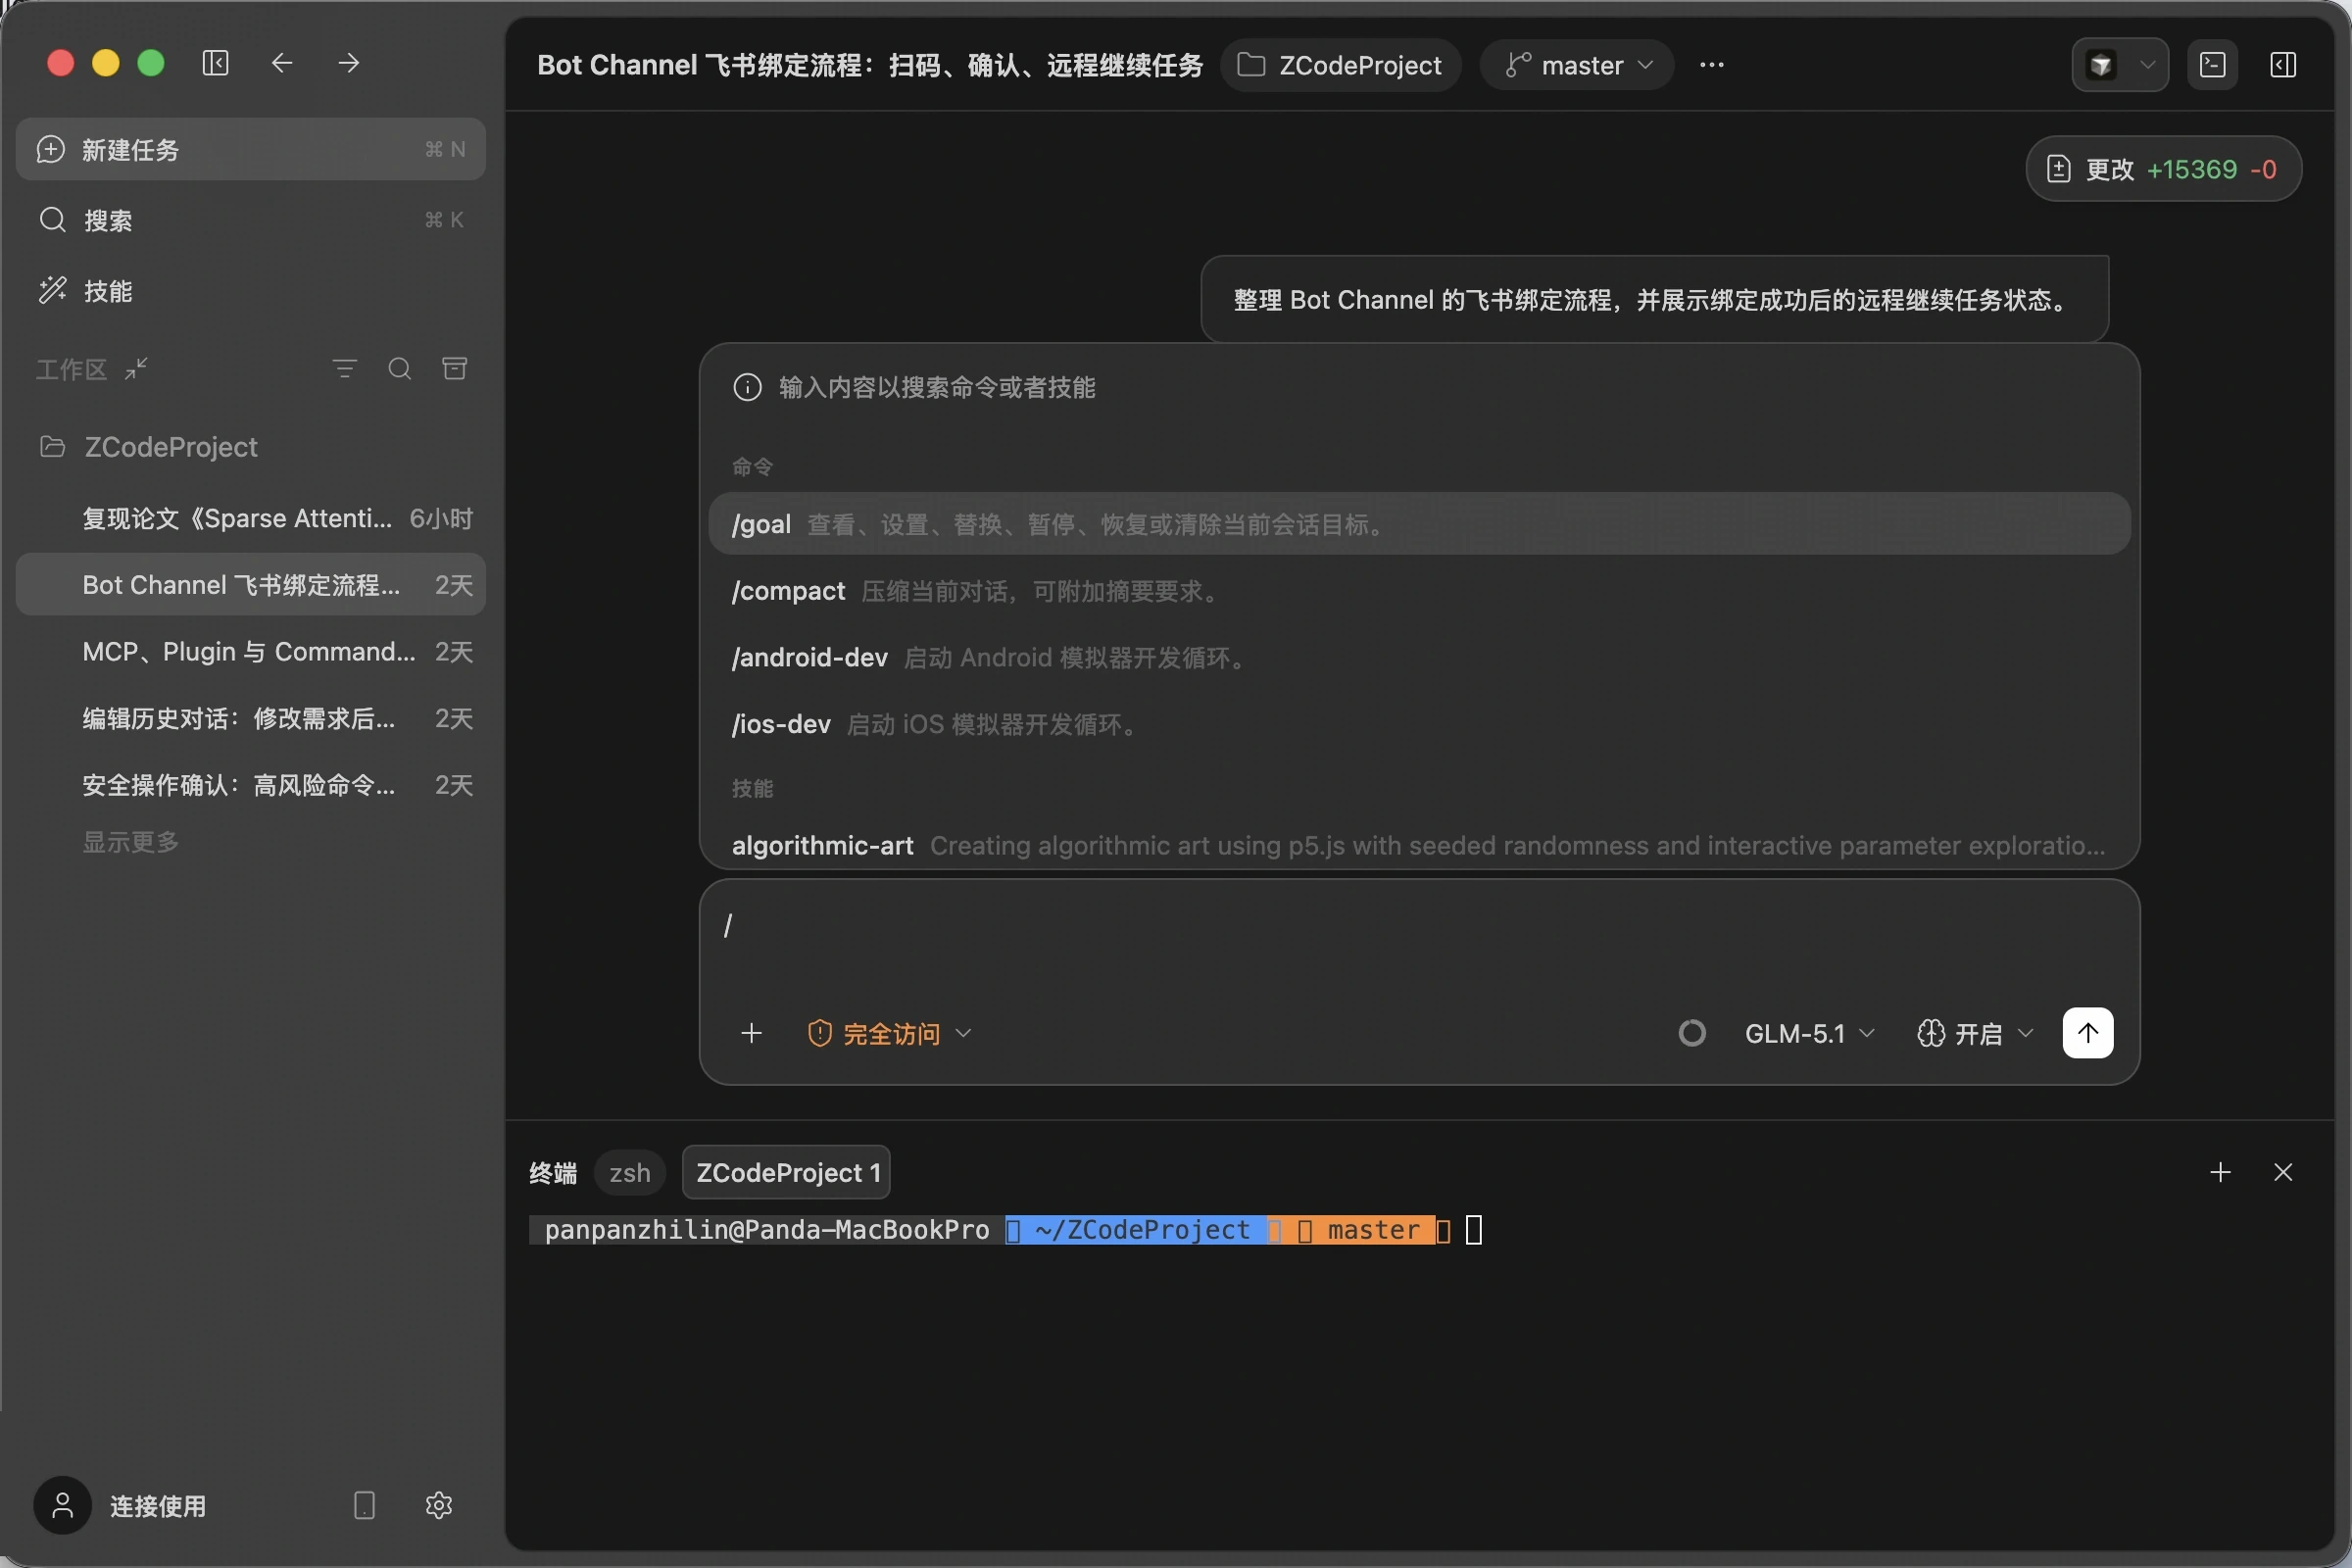Go back with the left arrow
Viewport: 2352px width, 1568px height.
click(x=282, y=63)
